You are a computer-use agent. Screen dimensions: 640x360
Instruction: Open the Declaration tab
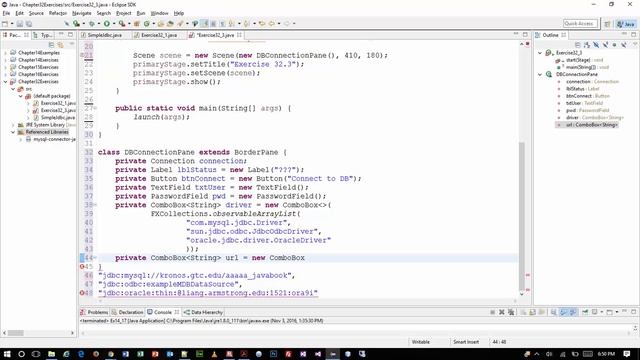pos(127,312)
